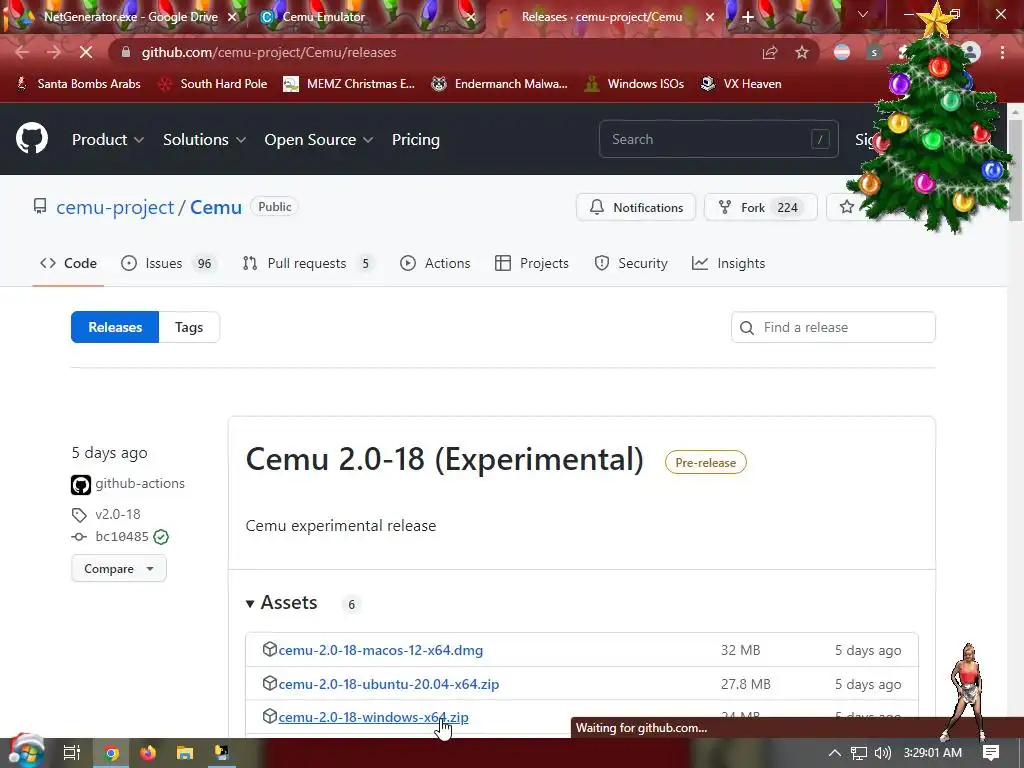The width and height of the screenshot is (1024, 768).
Task: Switch to the Code tab
Action: pyautogui.click(x=68, y=263)
